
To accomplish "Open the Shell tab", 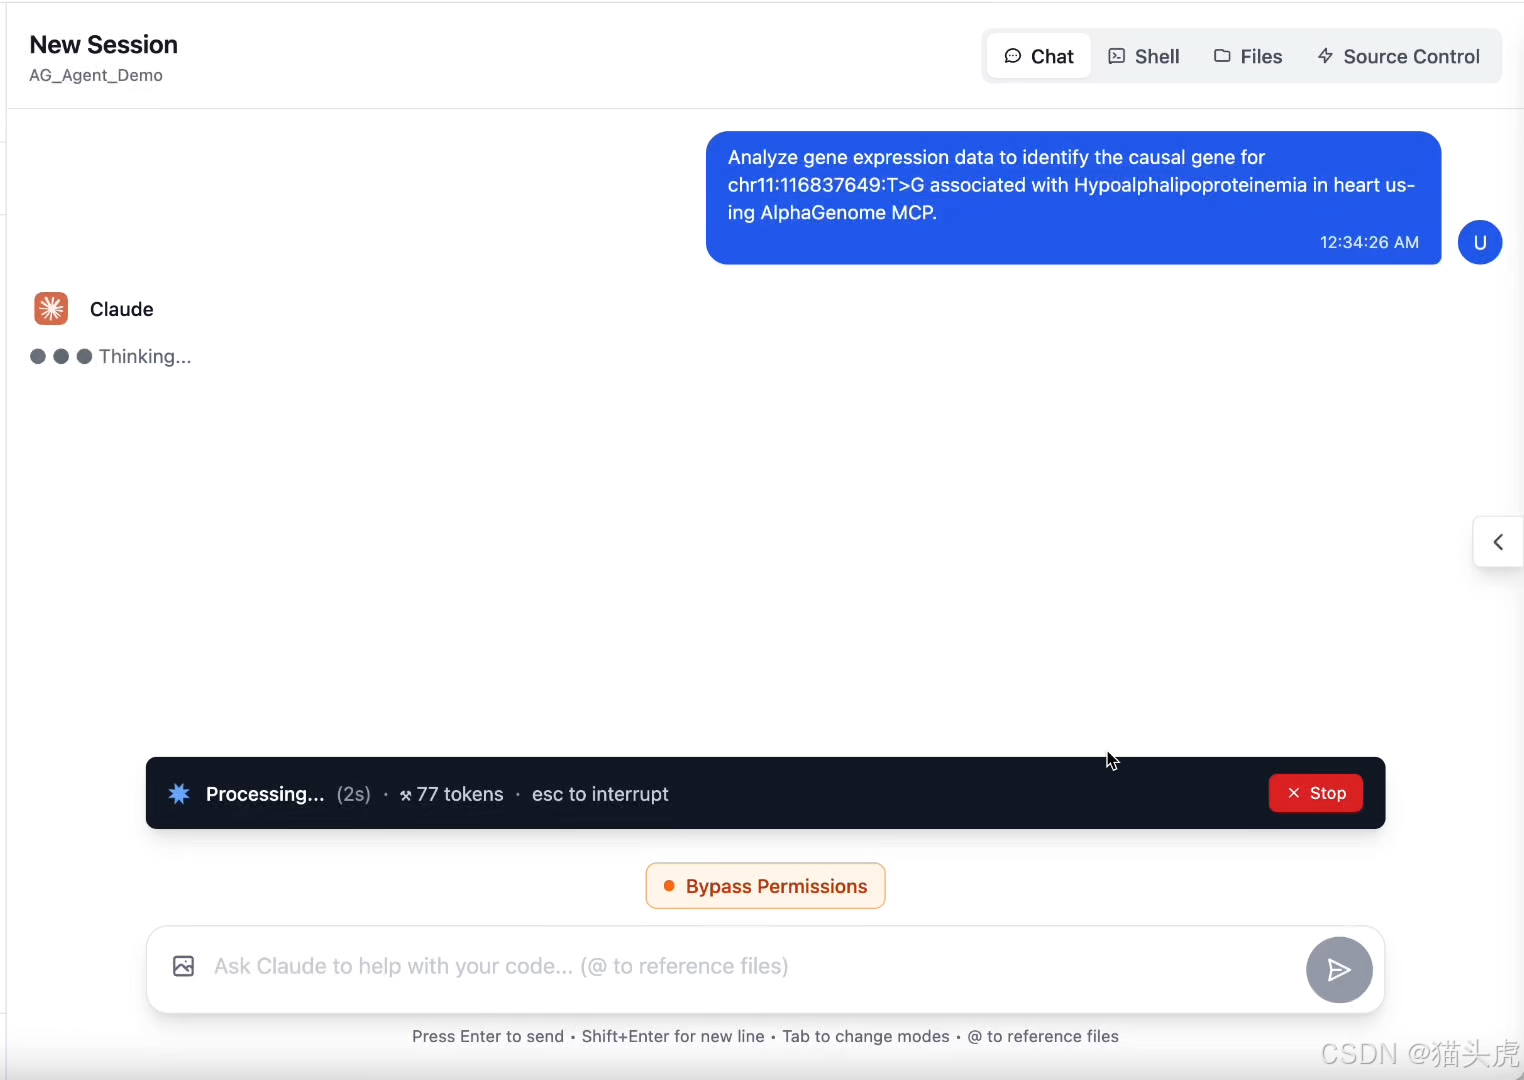I will [x=1144, y=57].
